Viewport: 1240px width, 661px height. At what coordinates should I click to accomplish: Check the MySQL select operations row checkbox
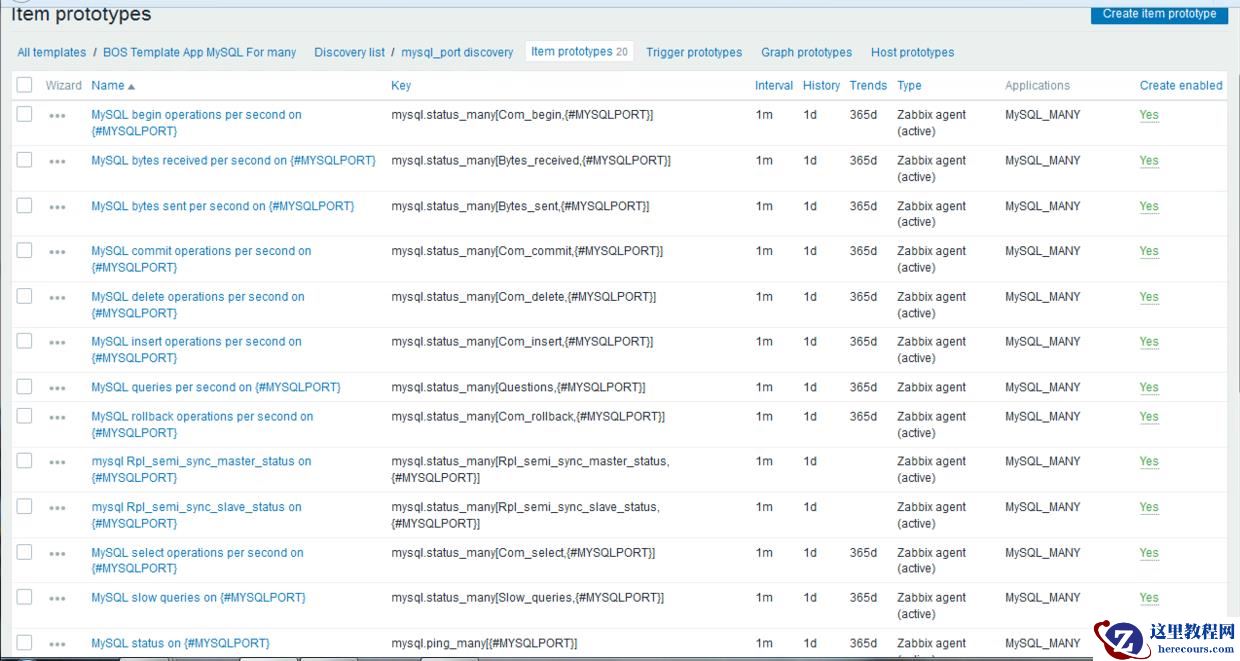24,551
